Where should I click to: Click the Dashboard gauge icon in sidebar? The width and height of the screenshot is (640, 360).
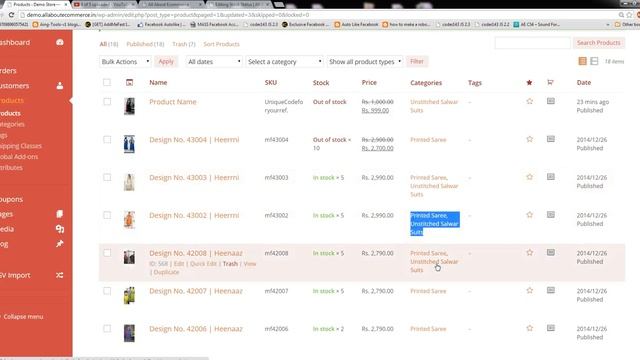[x=60, y=42]
